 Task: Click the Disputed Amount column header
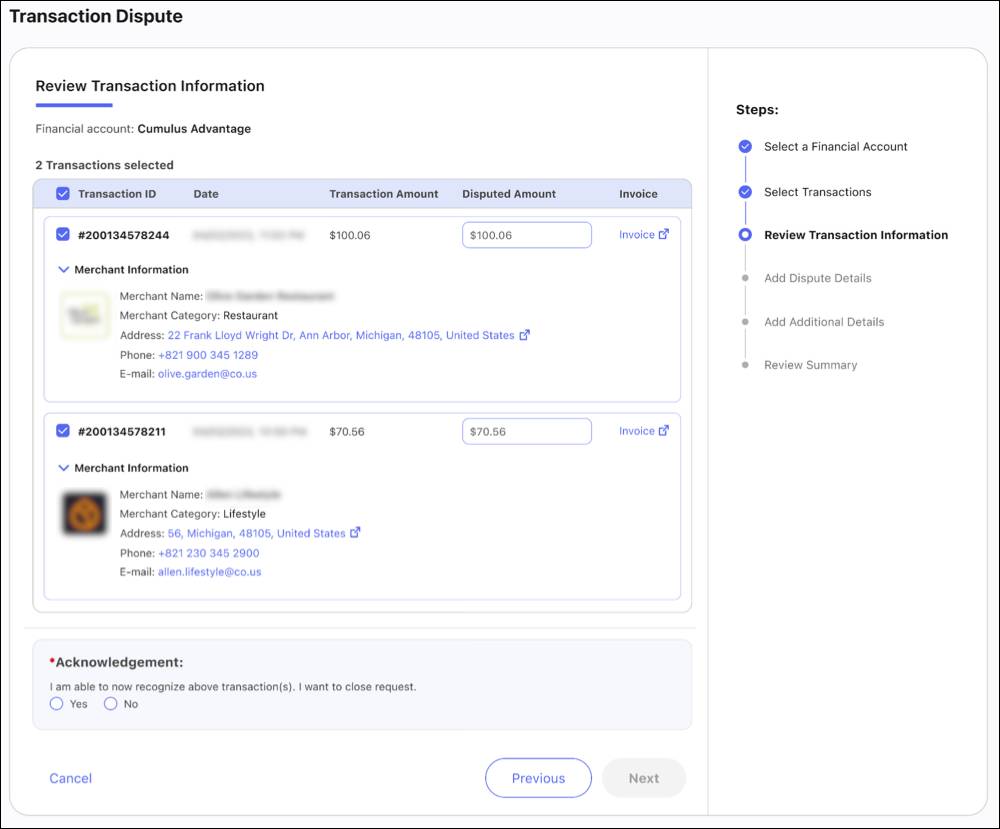509,194
